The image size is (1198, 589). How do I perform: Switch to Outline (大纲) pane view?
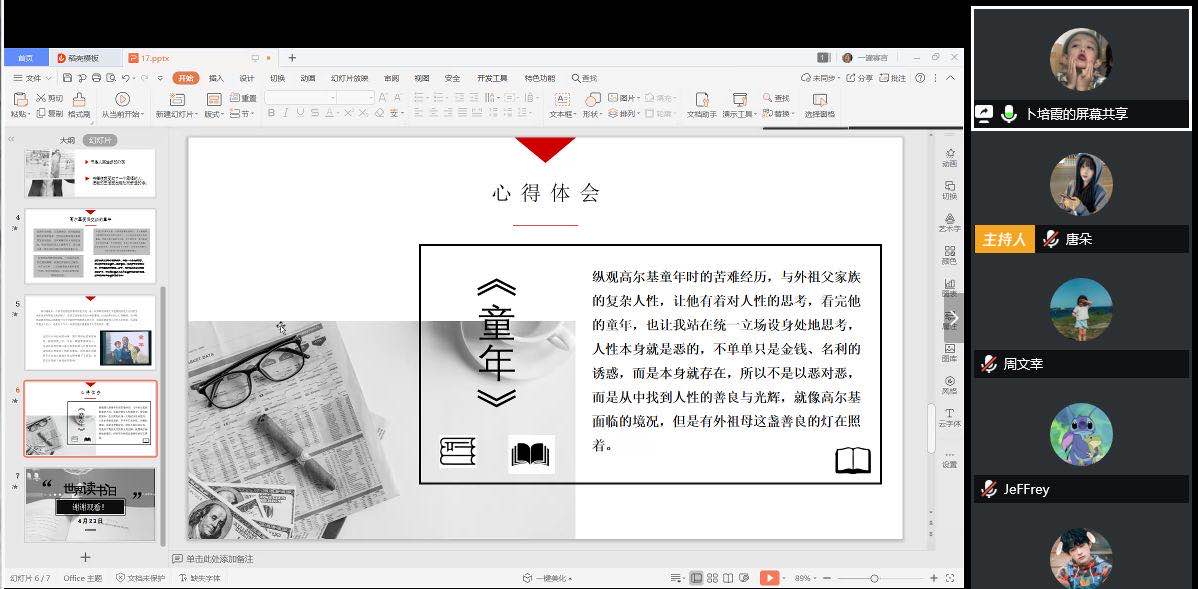point(67,141)
